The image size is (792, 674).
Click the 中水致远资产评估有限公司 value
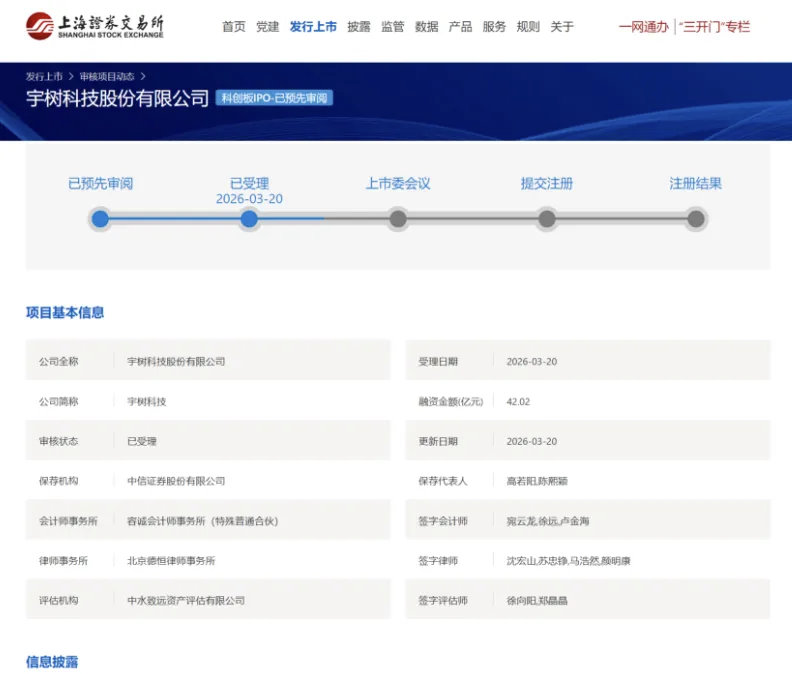tap(186, 601)
